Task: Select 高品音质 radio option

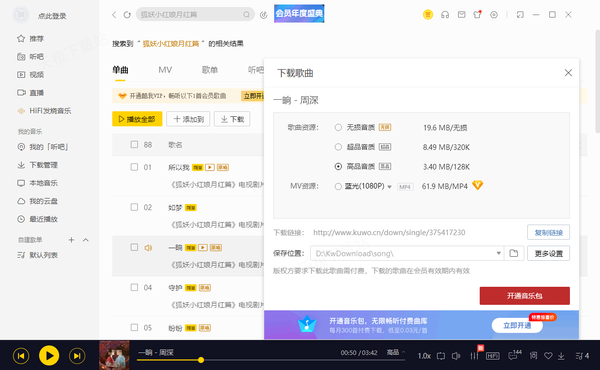Action: point(338,166)
